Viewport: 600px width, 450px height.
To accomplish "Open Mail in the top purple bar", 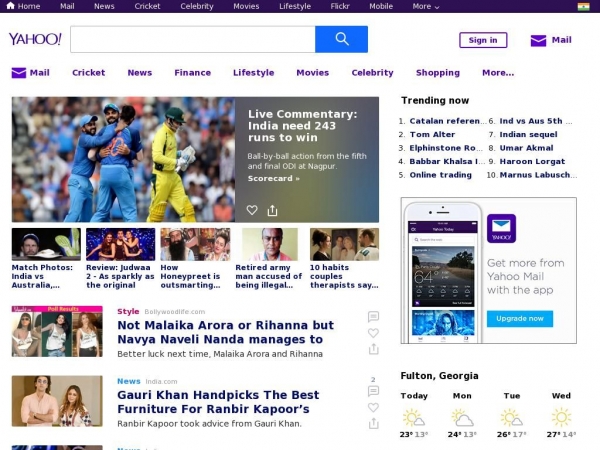I will 67,6.
